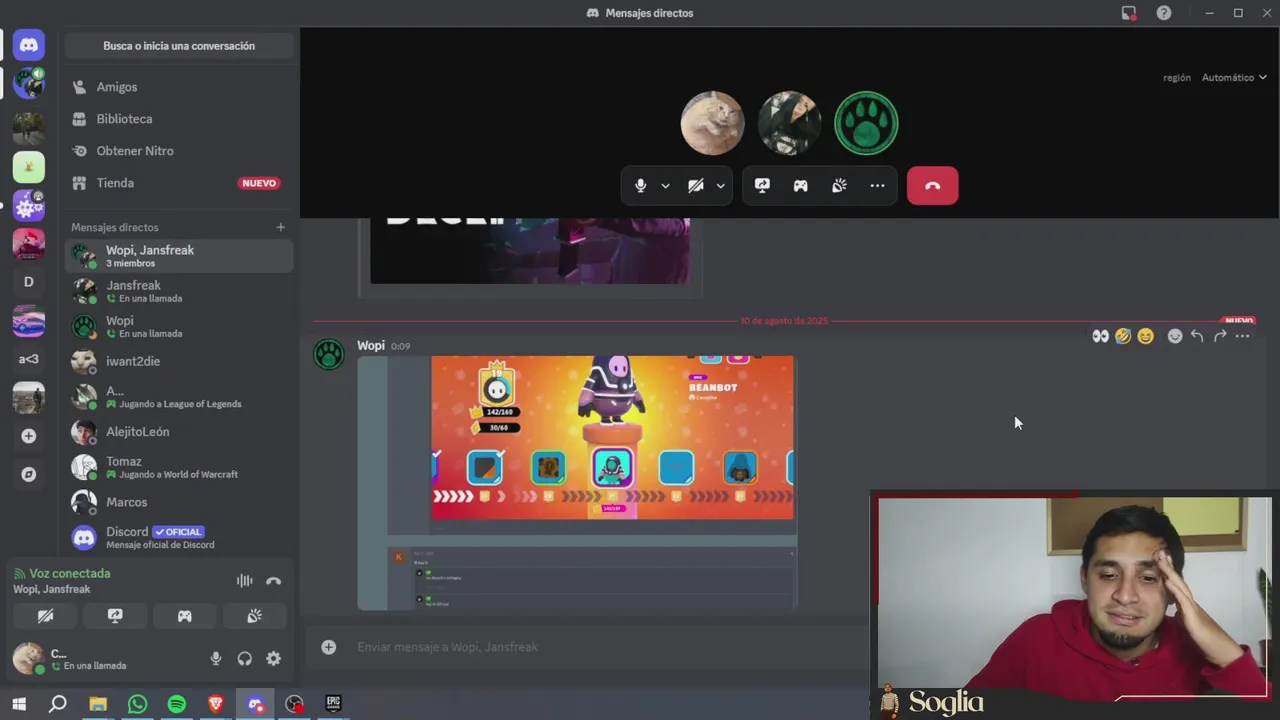1280x720 pixels.
Task: Open Discover servers compass icon
Action: pyautogui.click(x=28, y=475)
